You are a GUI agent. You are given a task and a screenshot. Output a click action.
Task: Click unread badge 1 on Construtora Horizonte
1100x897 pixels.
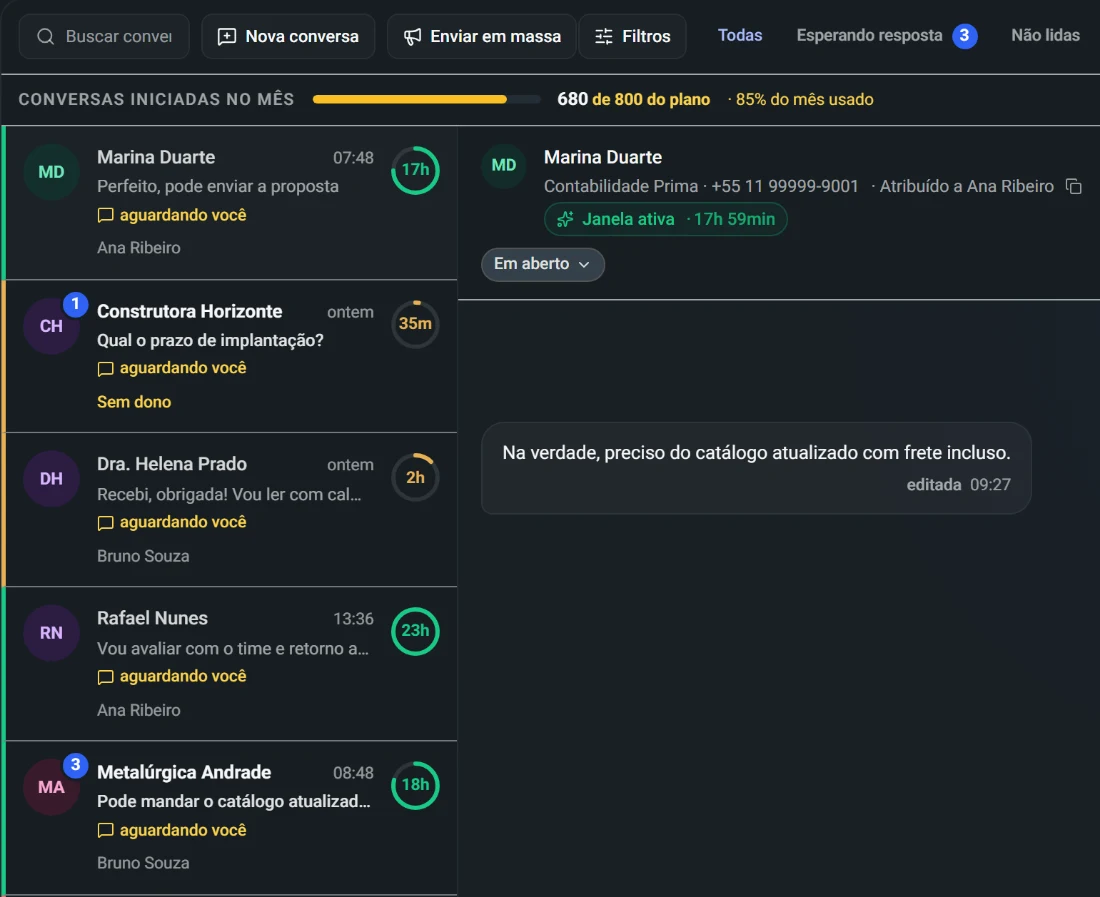pyautogui.click(x=76, y=304)
